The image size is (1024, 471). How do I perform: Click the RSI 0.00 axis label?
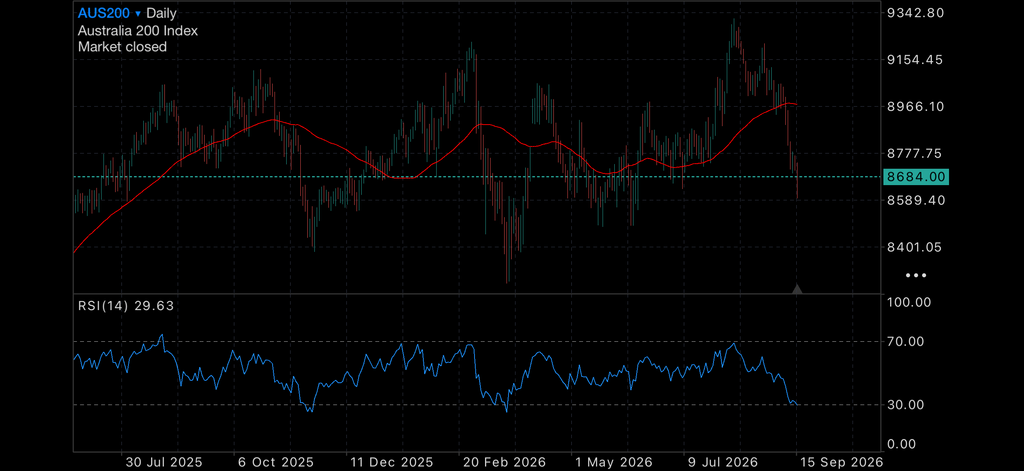point(903,444)
